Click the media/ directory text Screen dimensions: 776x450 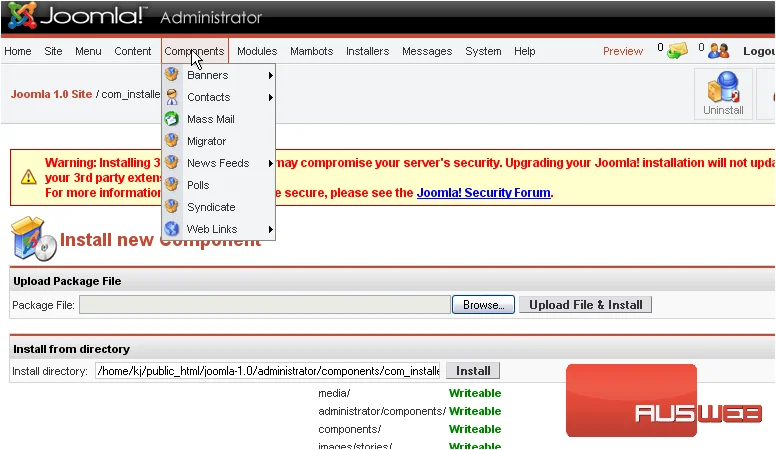(x=334, y=393)
